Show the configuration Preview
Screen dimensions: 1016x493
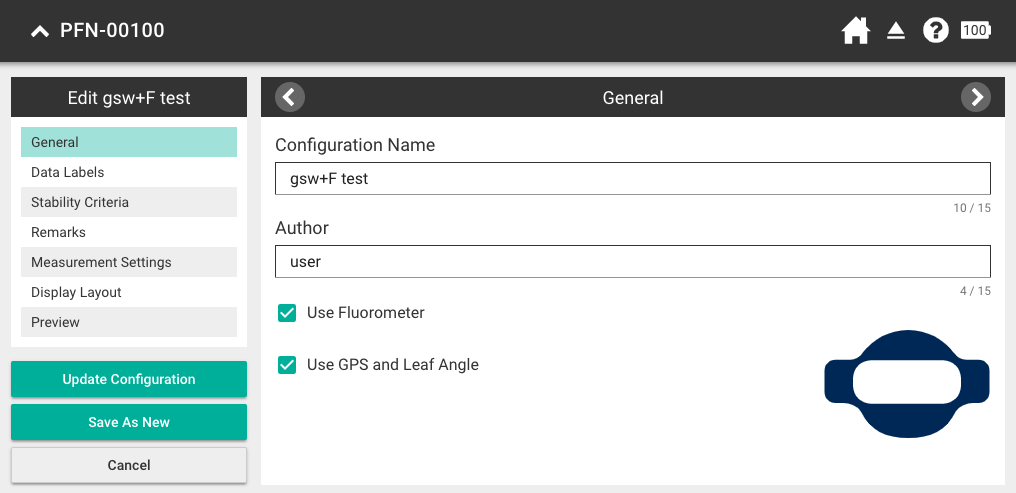pyautogui.click(x=129, y=322)
